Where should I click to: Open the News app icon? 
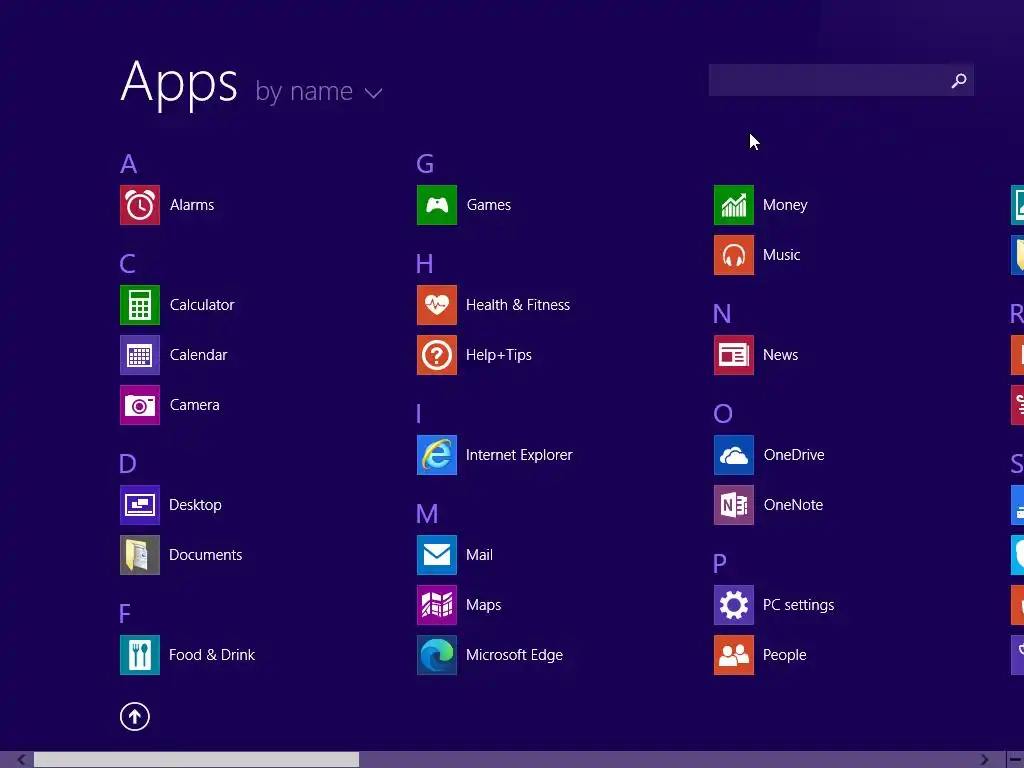click(734, 355)
